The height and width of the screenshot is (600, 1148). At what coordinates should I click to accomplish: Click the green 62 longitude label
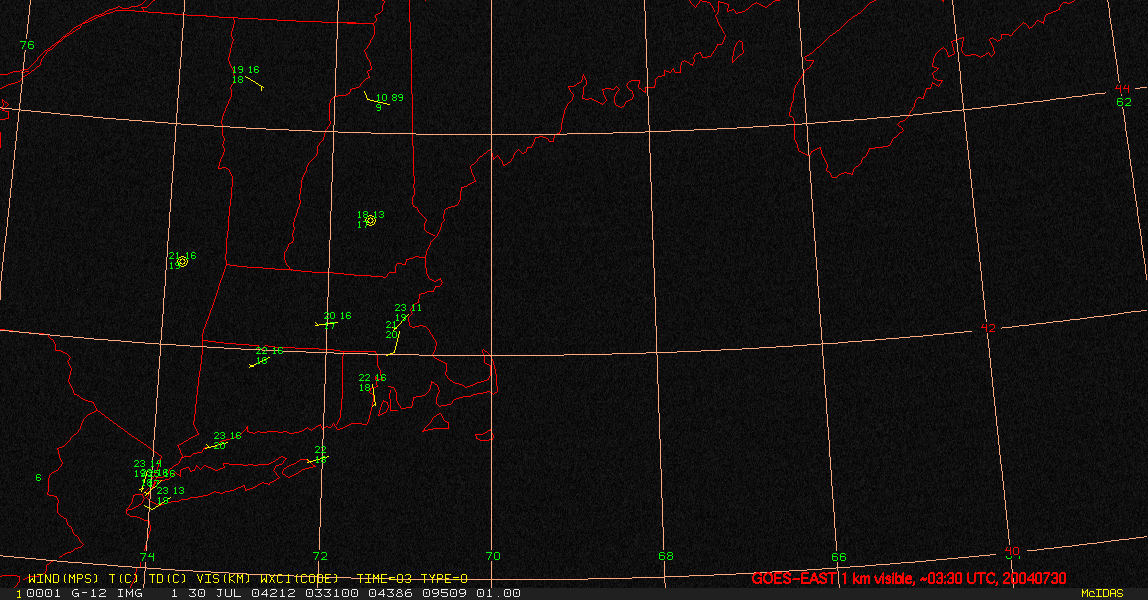(x=1124, y=102)
